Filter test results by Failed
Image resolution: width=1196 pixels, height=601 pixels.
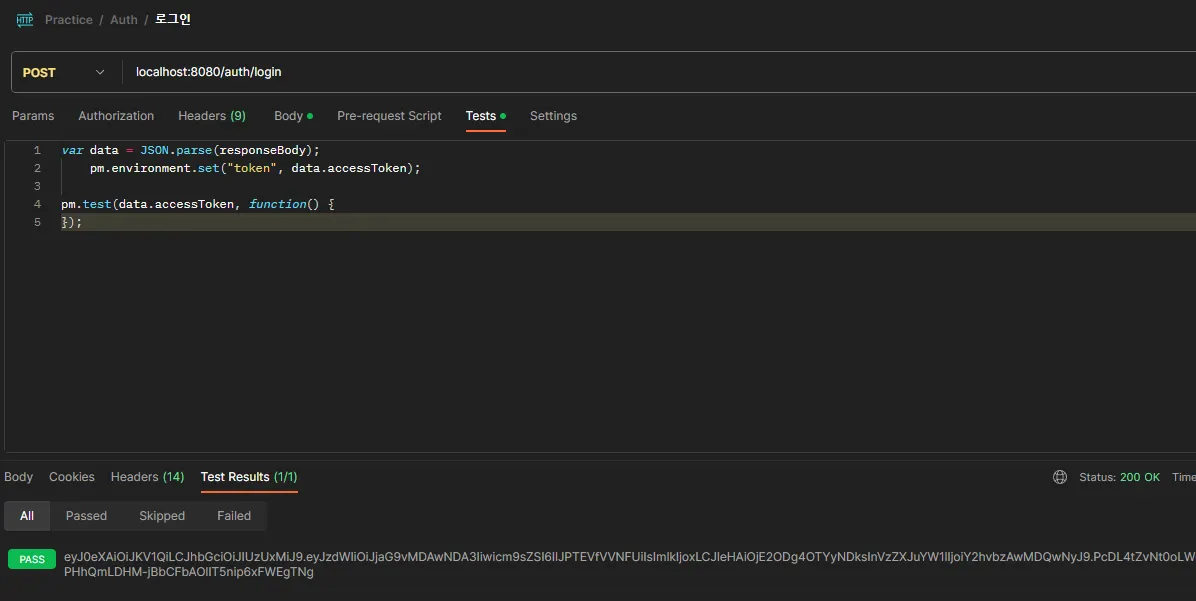click(x=234, y=516)
